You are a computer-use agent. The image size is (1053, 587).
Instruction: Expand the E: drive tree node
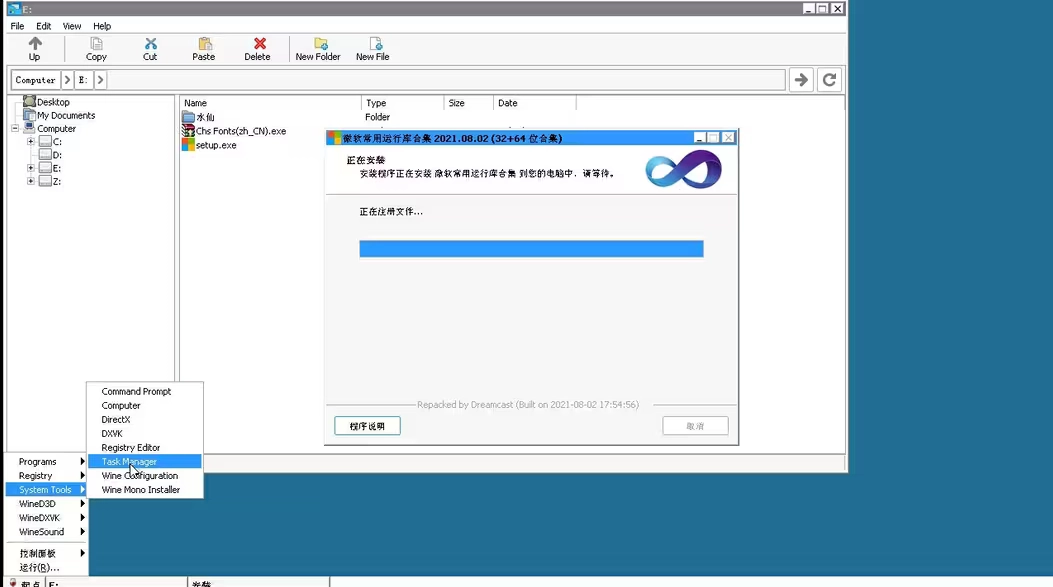pyautogui.click(x=31, y=169)
